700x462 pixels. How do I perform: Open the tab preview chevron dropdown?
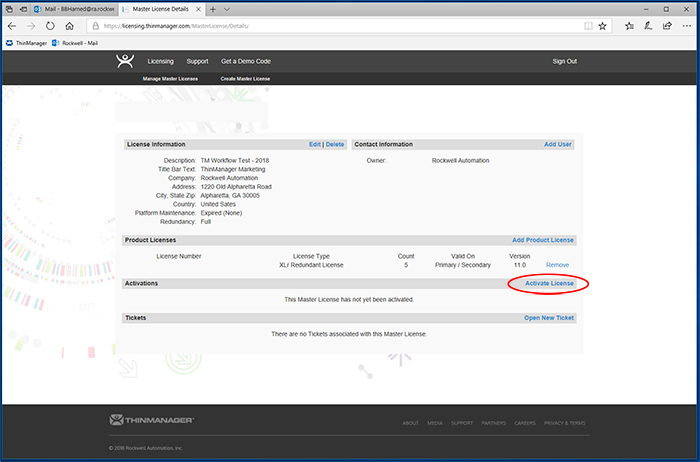pos(227,9)
